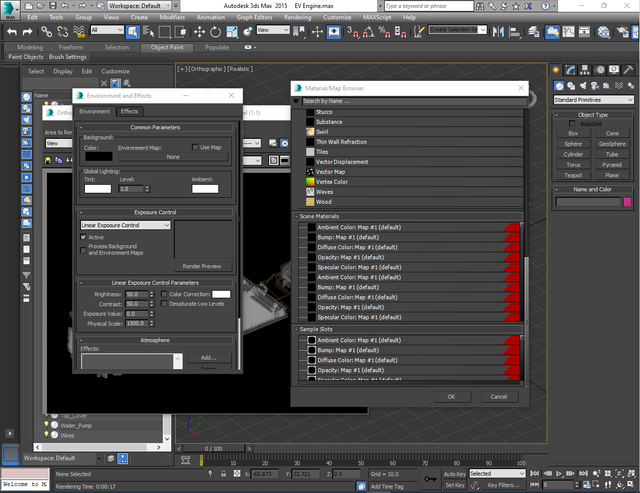Open the Create panel tab icon
The width and height of the screenshot is (640, 493).
(556, 70)
